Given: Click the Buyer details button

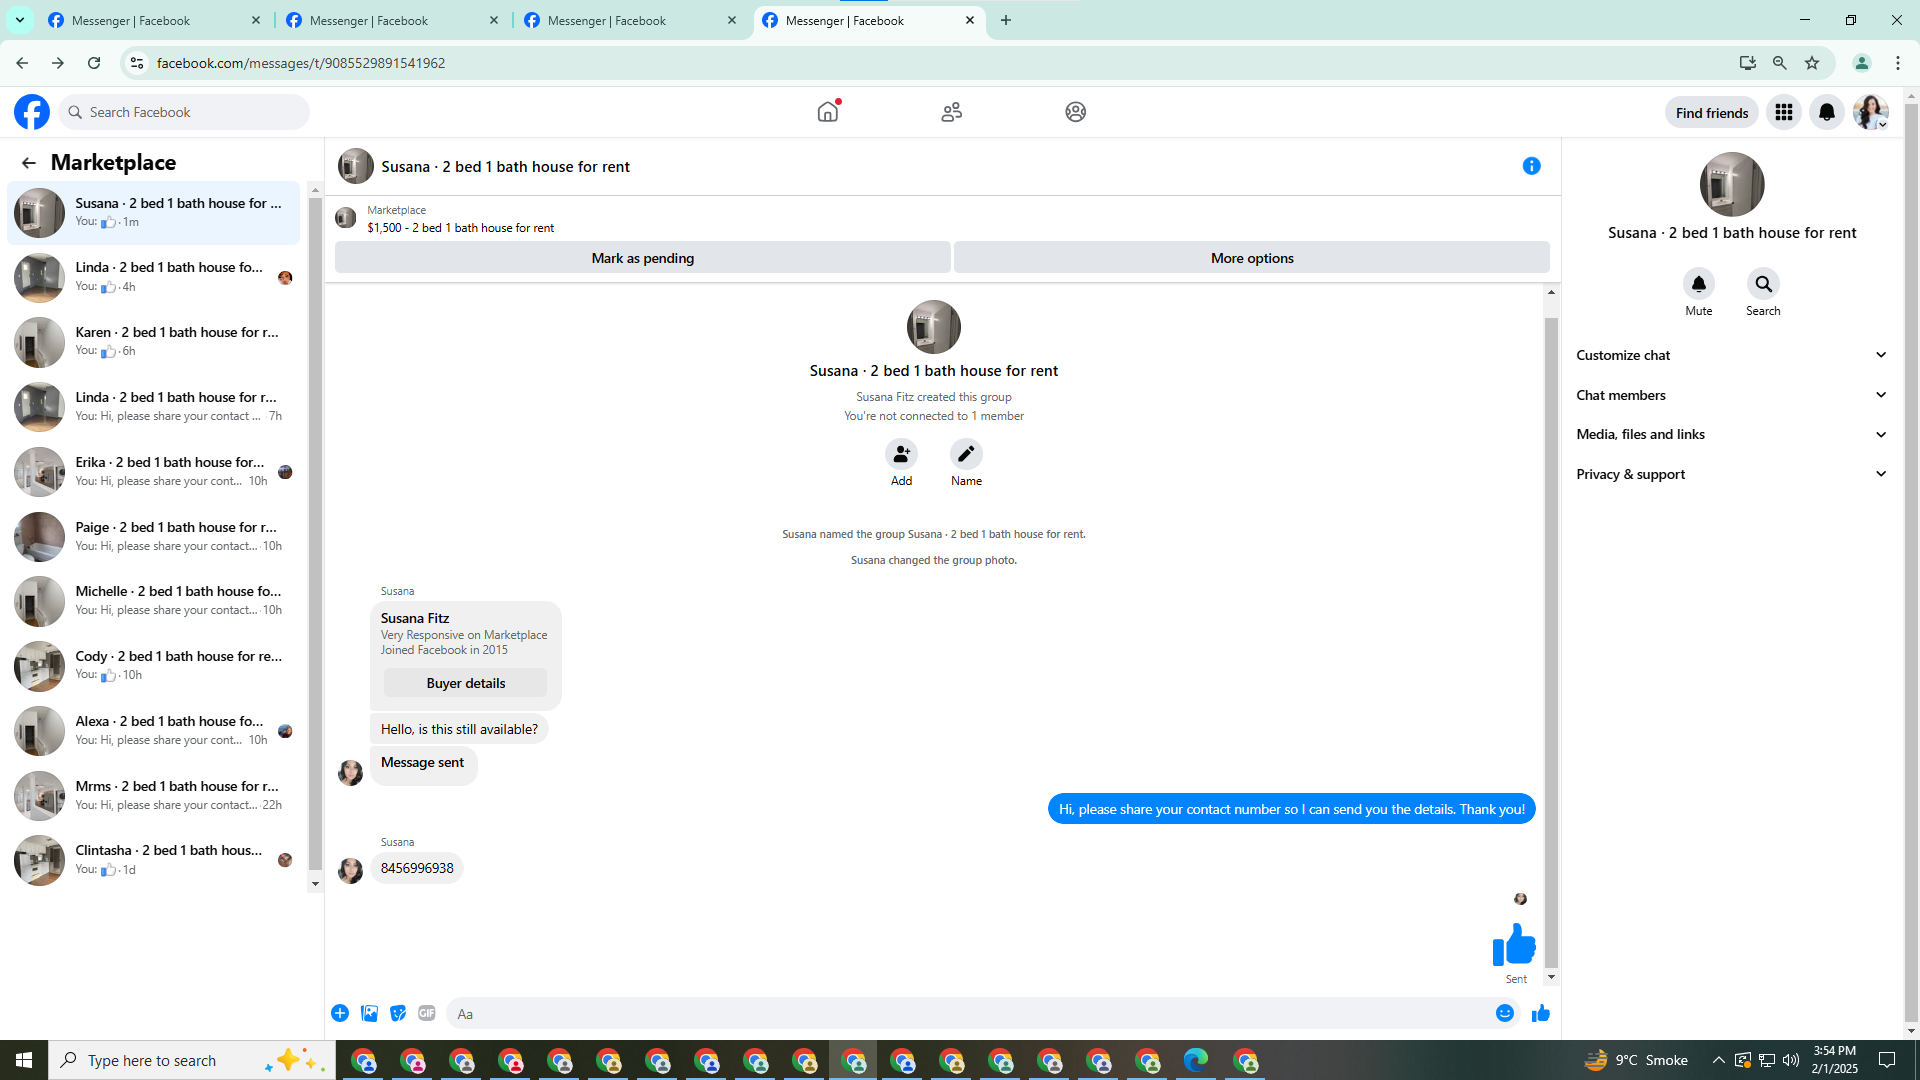Looking at the screenshot, I should 465,683.
